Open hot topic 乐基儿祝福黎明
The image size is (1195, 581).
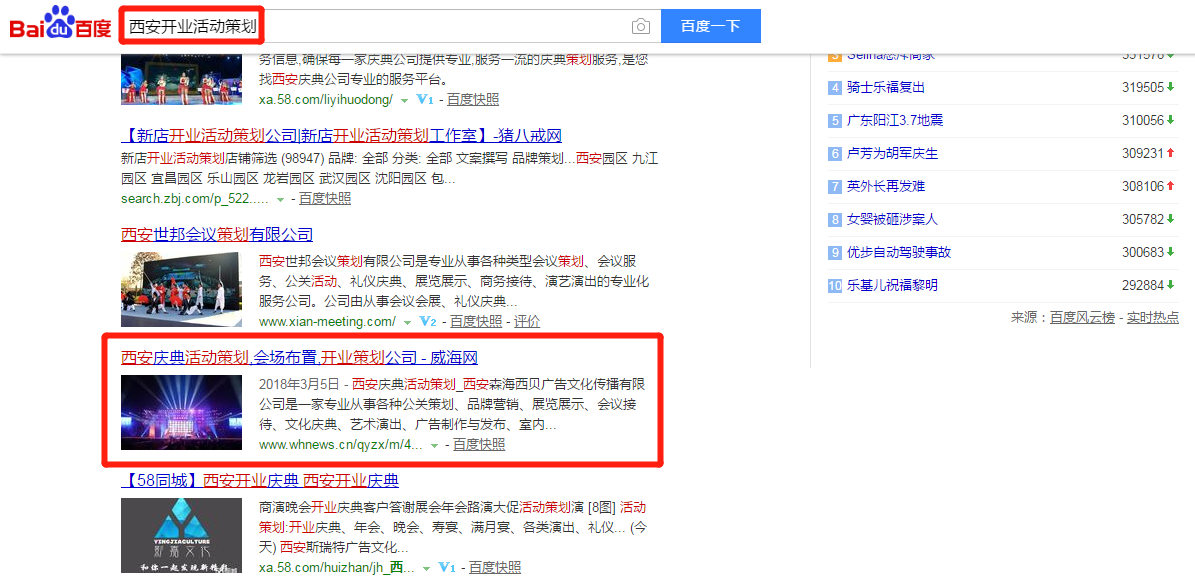(x=892, y=285)
